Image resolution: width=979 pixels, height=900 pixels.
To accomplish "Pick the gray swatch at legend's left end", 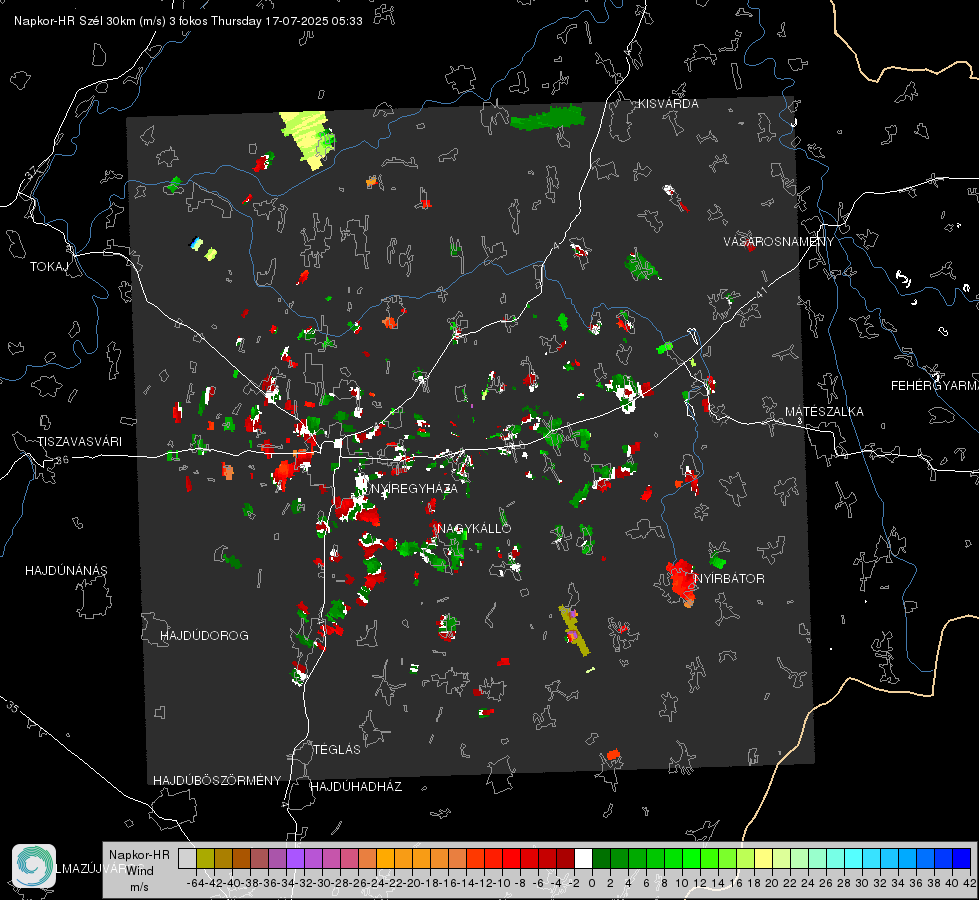I will (x=187, y=858).
